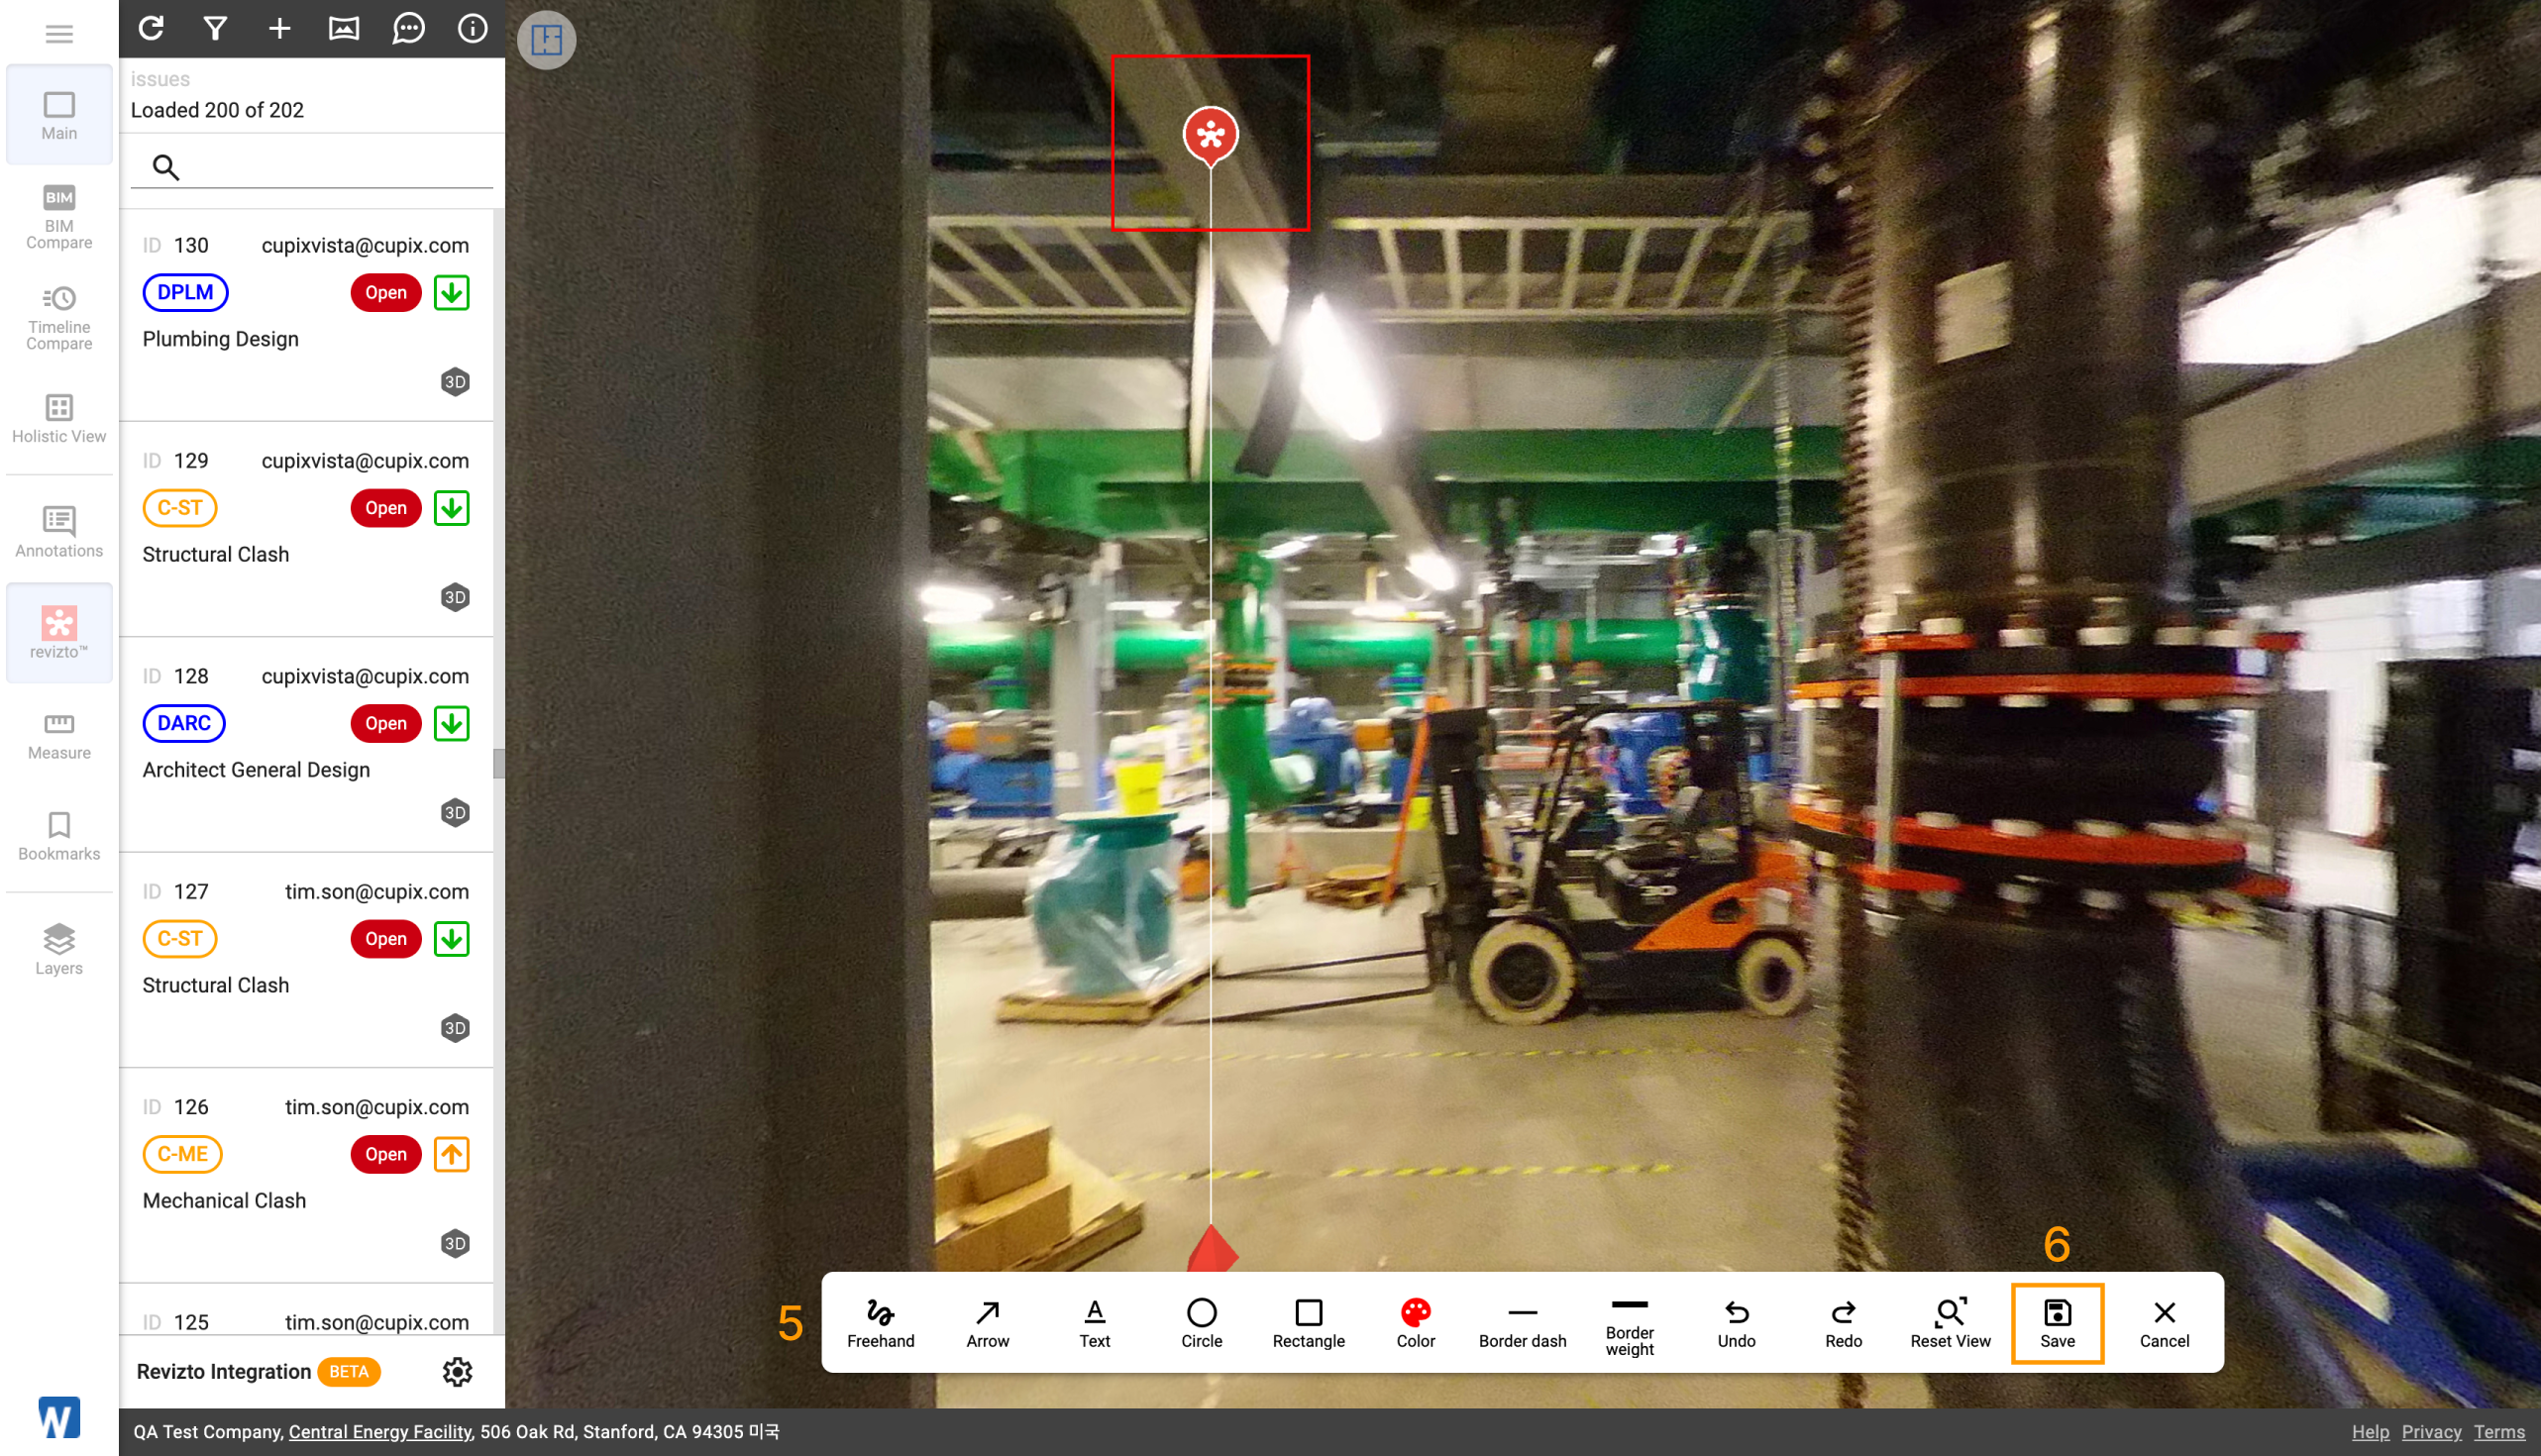Refresh the issues list
The width and height of the screenshot is (2541, 1456).
click(151, 28)
